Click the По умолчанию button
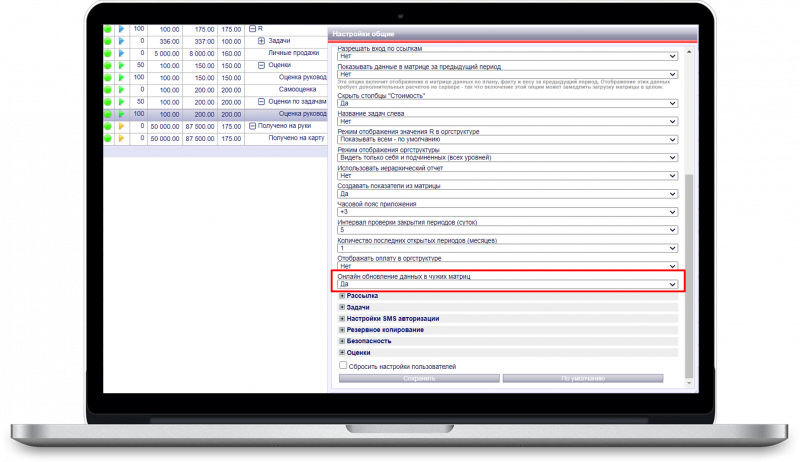The image size is (800, 462). click(583, 378)
